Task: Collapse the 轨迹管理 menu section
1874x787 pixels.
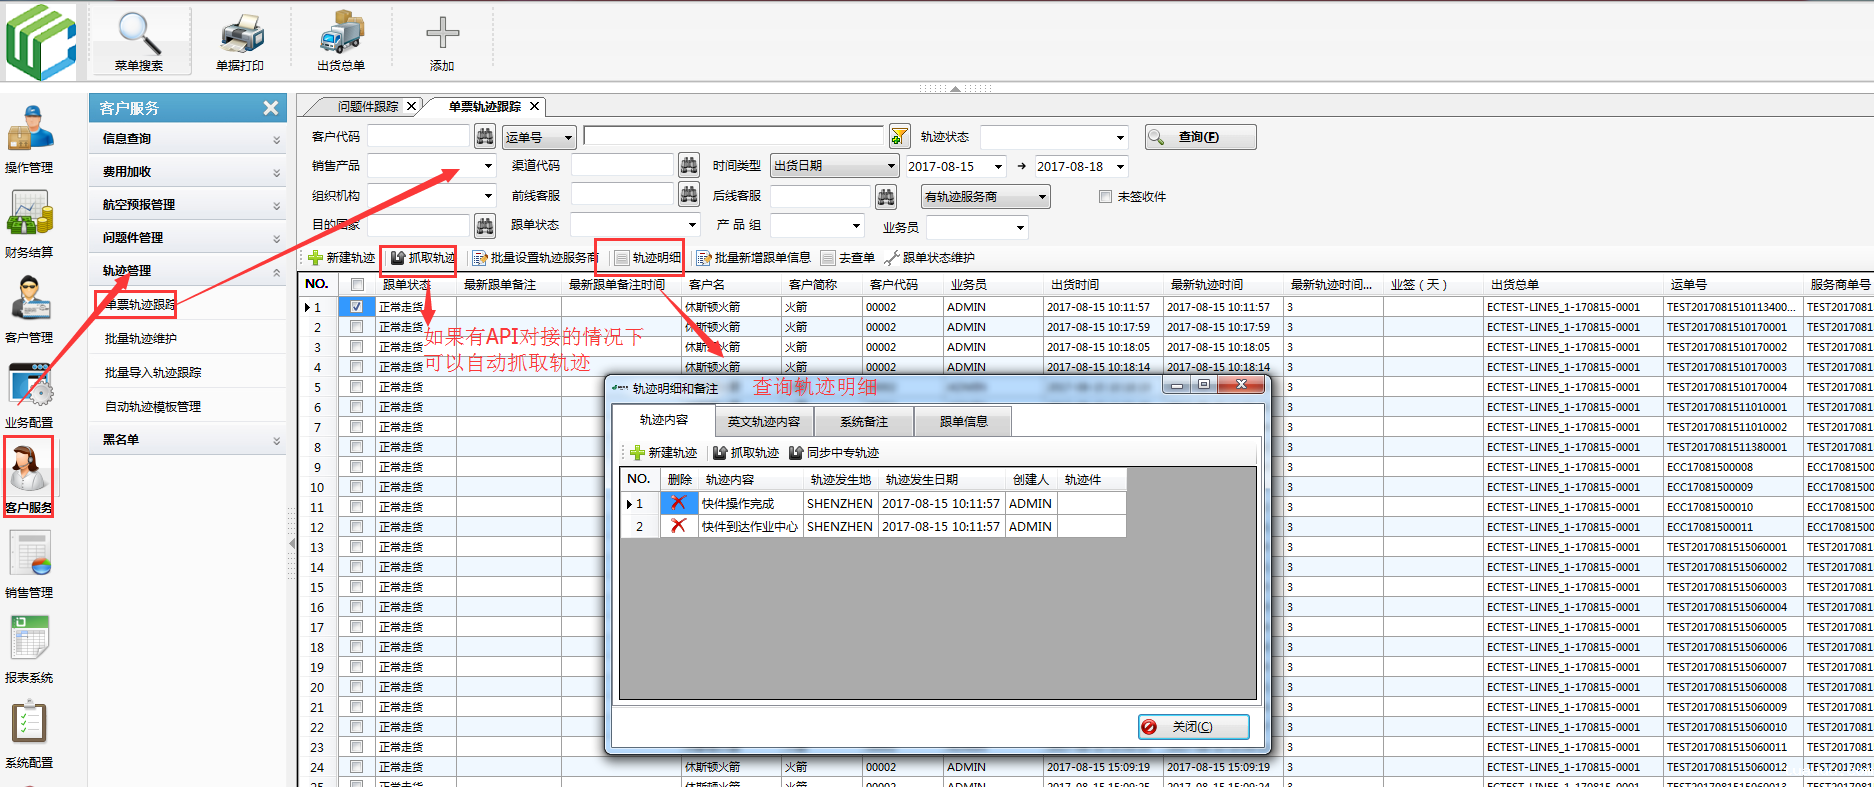Action: coord(188,271)
